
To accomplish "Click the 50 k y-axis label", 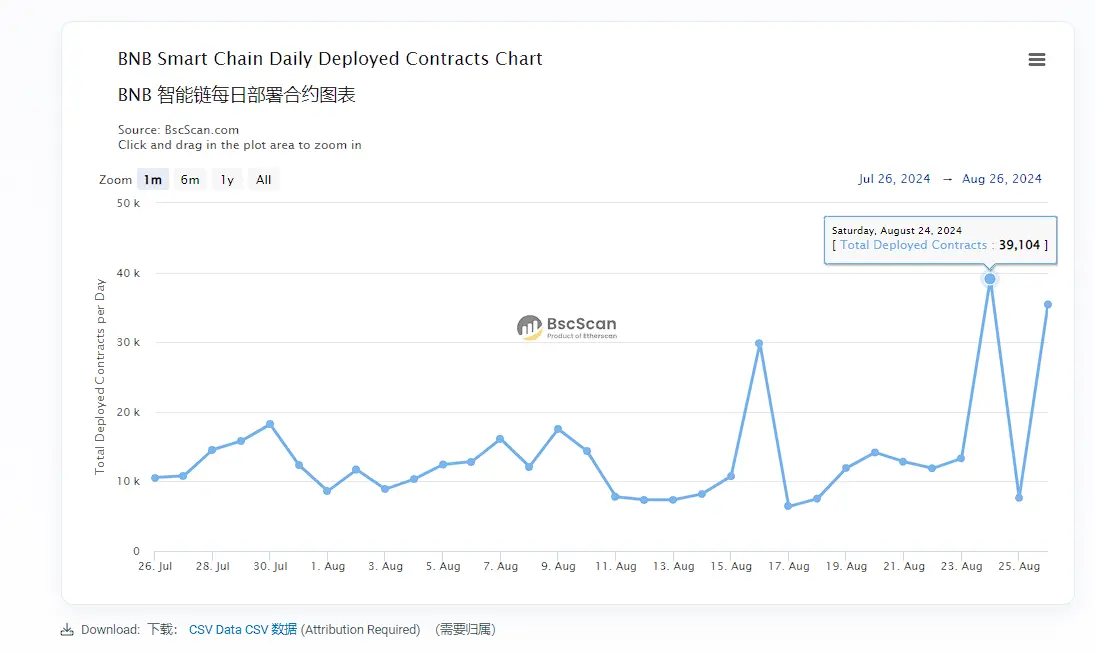I will pyautogui.click(x=126, y=203).
